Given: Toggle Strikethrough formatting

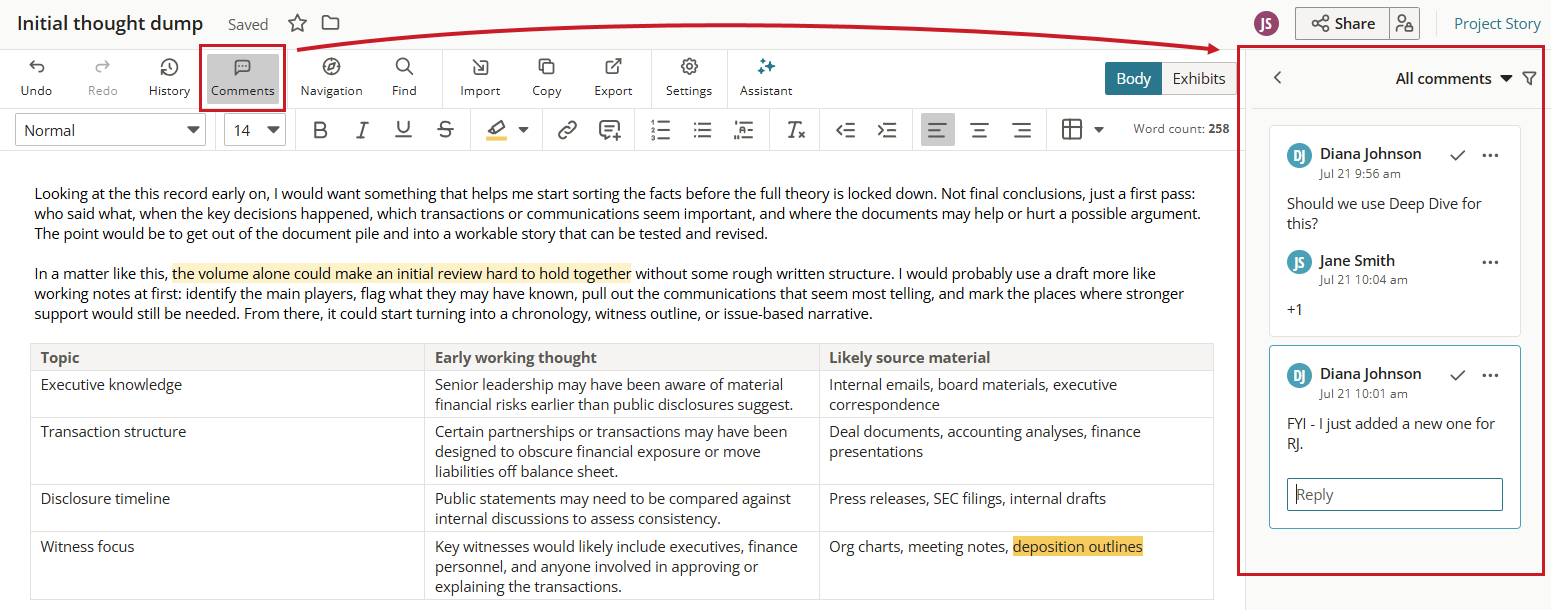Looking at the screenshot, I should 446,130.
